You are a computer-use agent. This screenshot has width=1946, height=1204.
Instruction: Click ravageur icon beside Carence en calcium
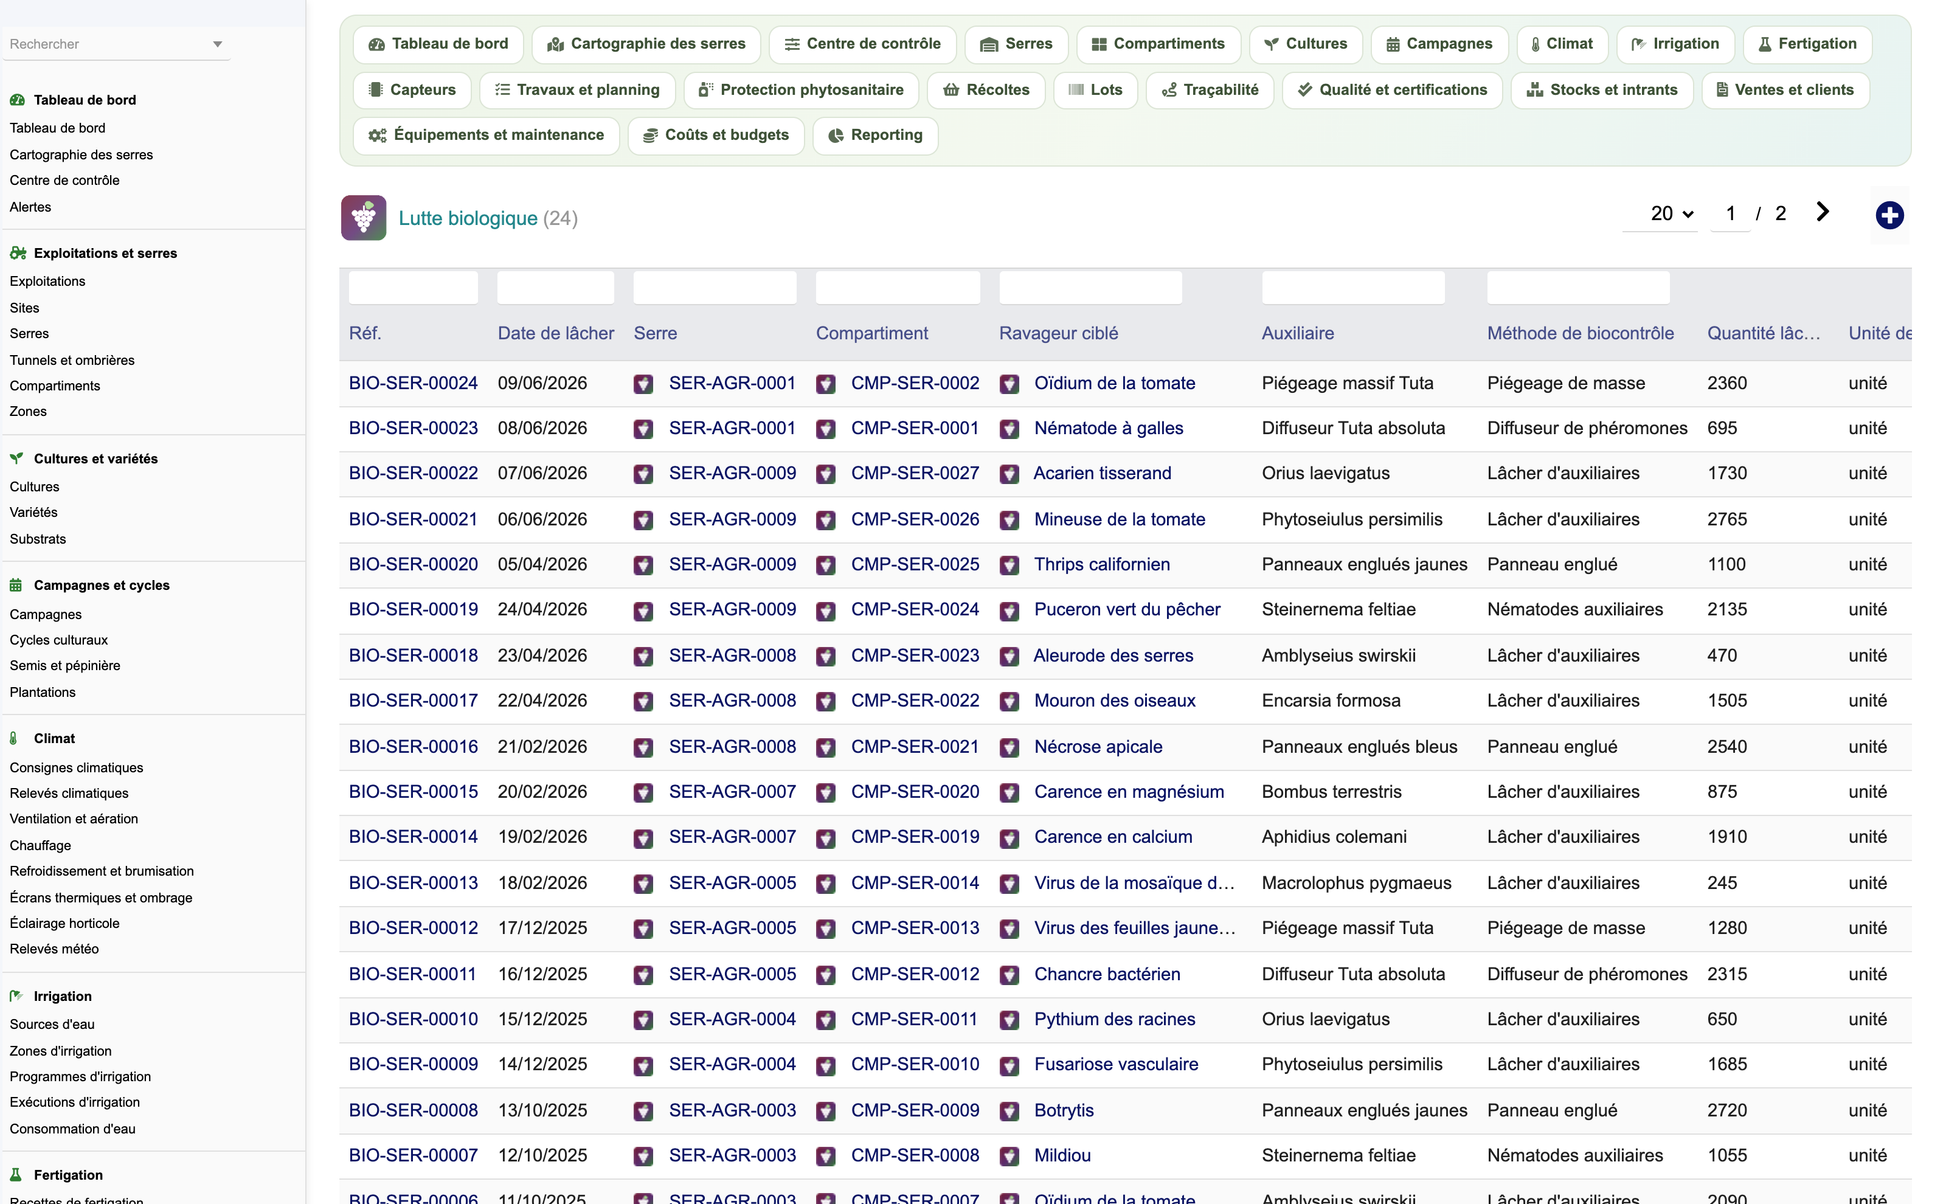1009,837
